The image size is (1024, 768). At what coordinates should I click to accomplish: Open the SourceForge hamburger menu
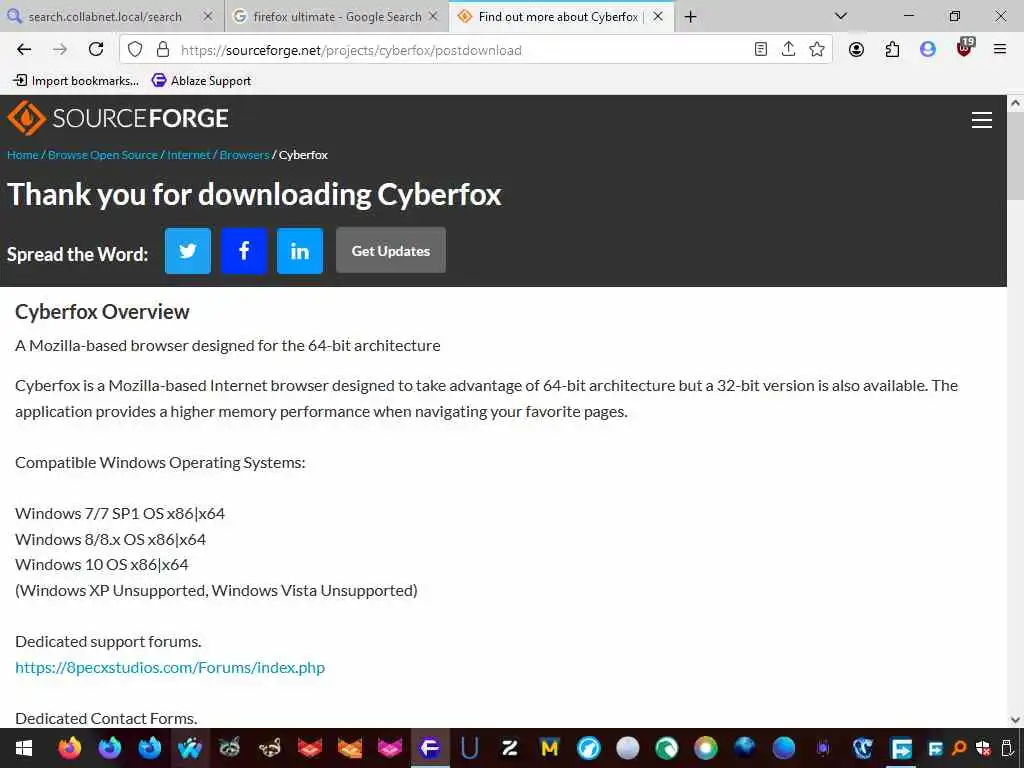point(982,120)
